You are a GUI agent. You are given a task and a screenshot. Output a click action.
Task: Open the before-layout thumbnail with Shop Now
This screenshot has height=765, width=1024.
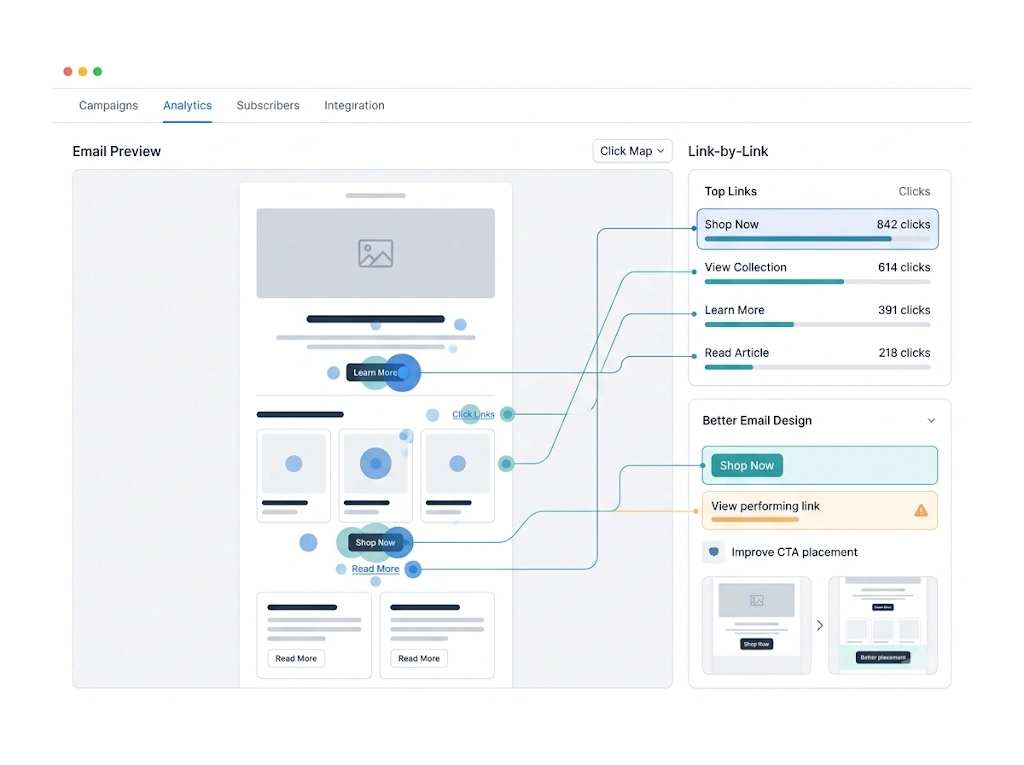756,625
